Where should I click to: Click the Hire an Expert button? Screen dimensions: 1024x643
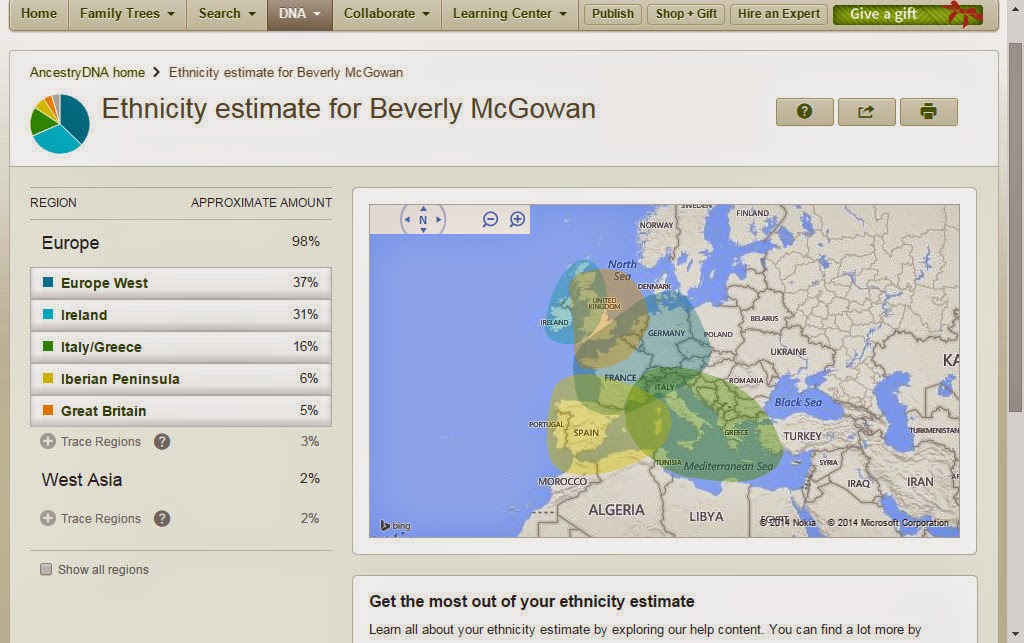[x=778, y=14]
